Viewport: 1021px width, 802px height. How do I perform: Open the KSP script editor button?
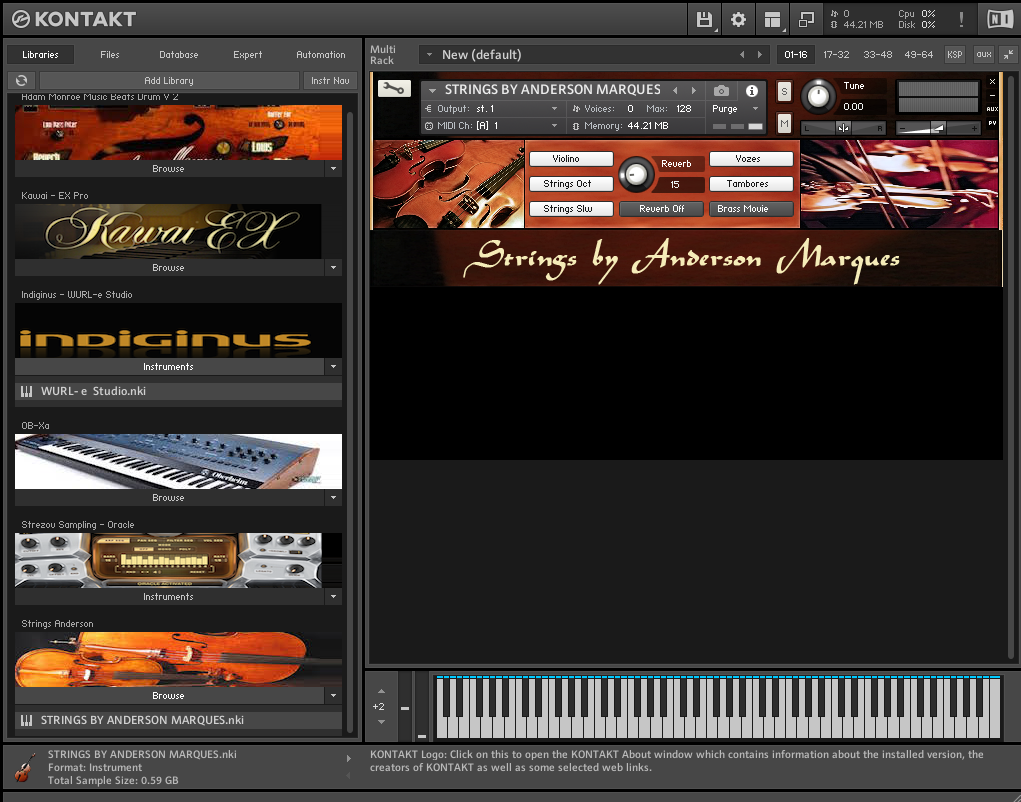[955, 55]
